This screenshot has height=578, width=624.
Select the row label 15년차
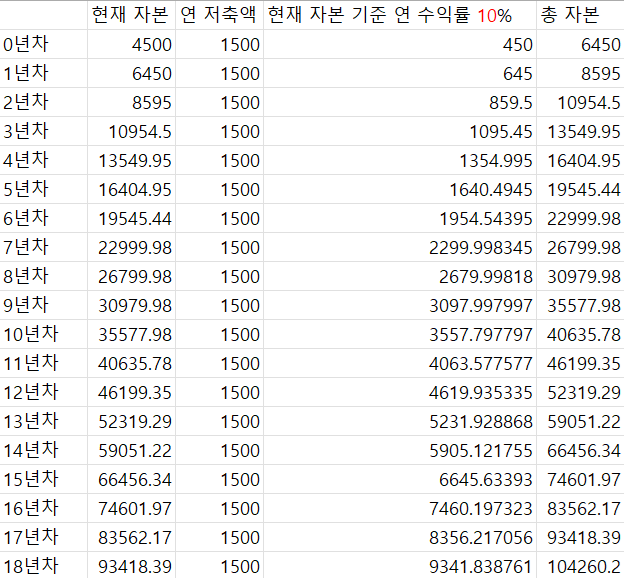[x=43, y=480]
